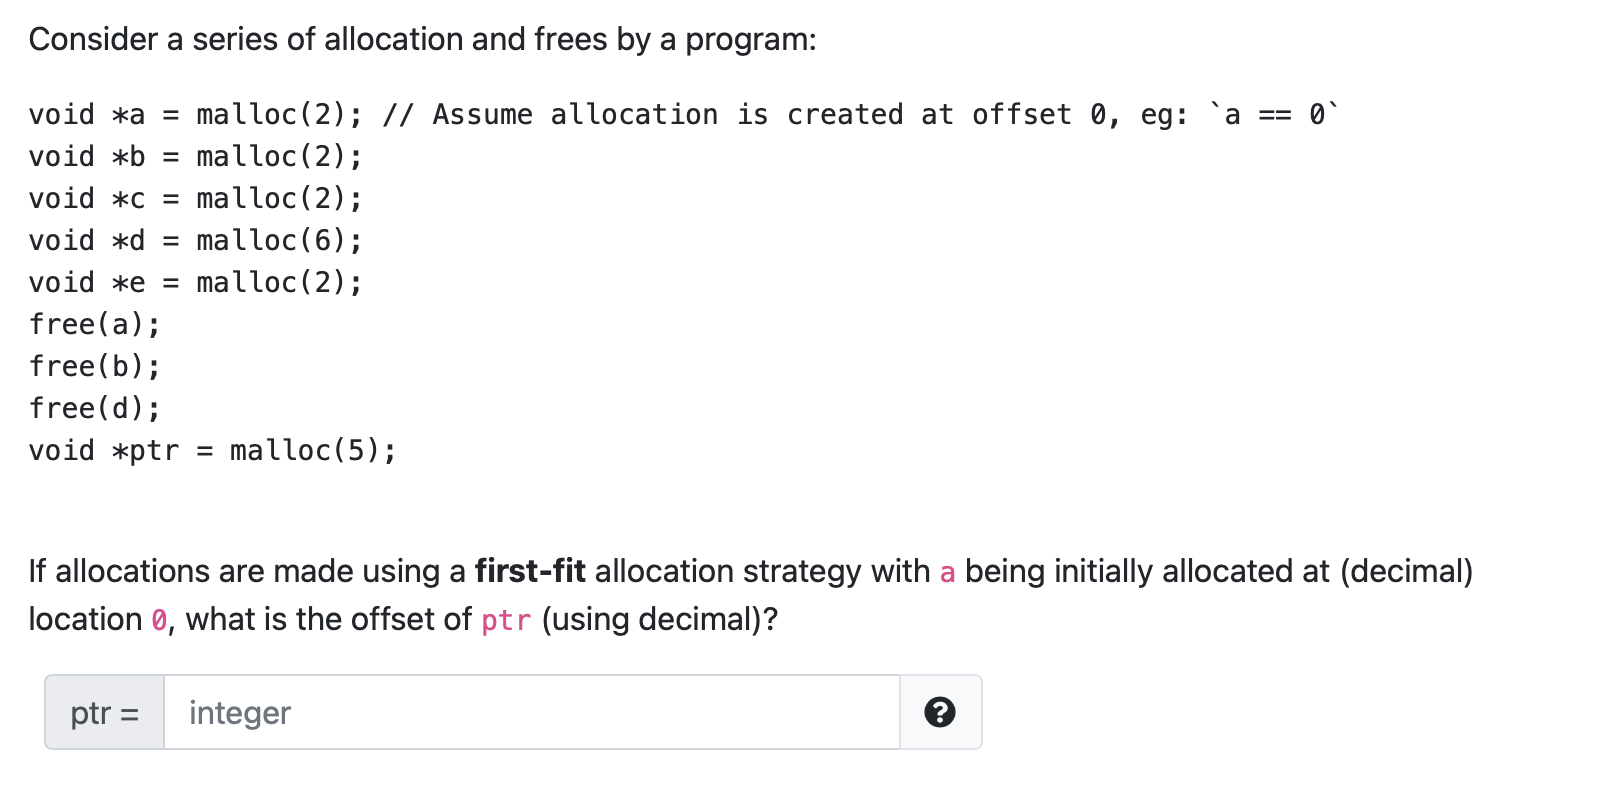Screen dimensions: 1616x808
Task: Click the pink inline code "0"
Action: 159,620
